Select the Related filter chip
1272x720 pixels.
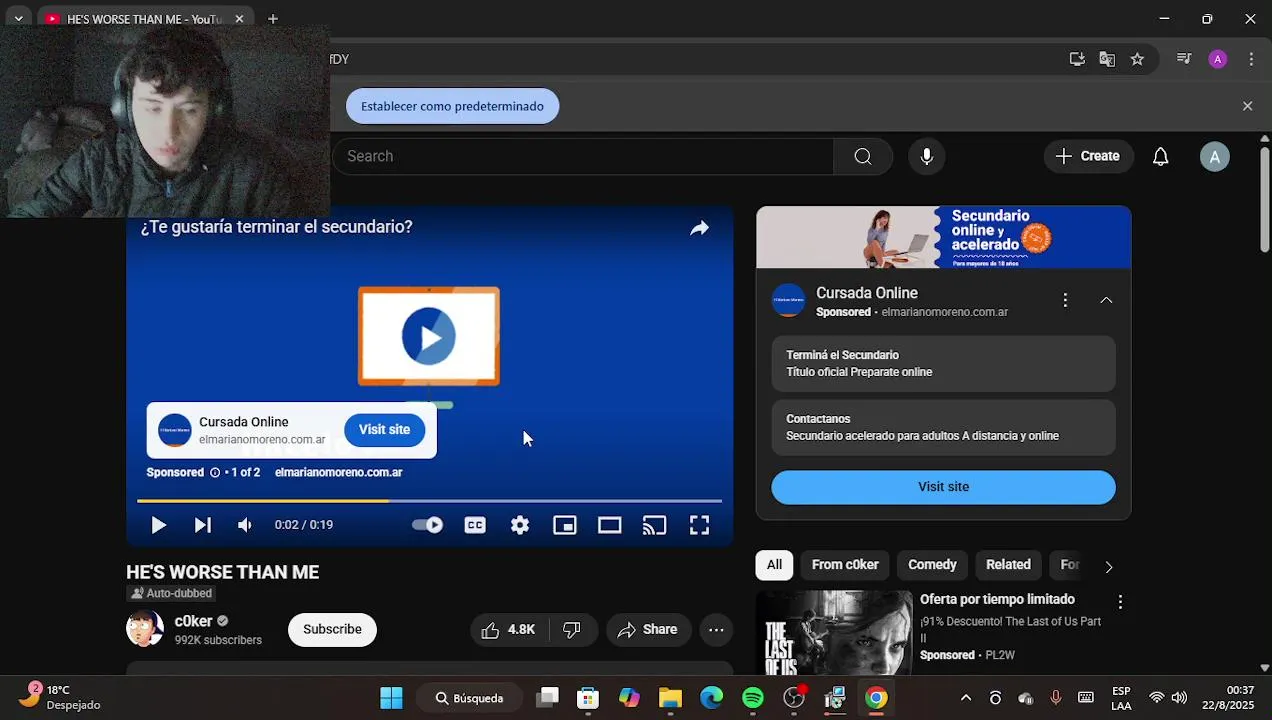[1008, 565]
